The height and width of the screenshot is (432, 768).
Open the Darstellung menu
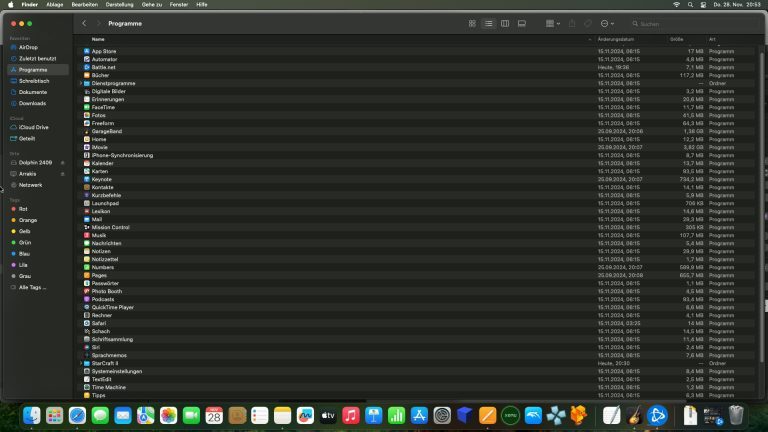coord(120,4)
